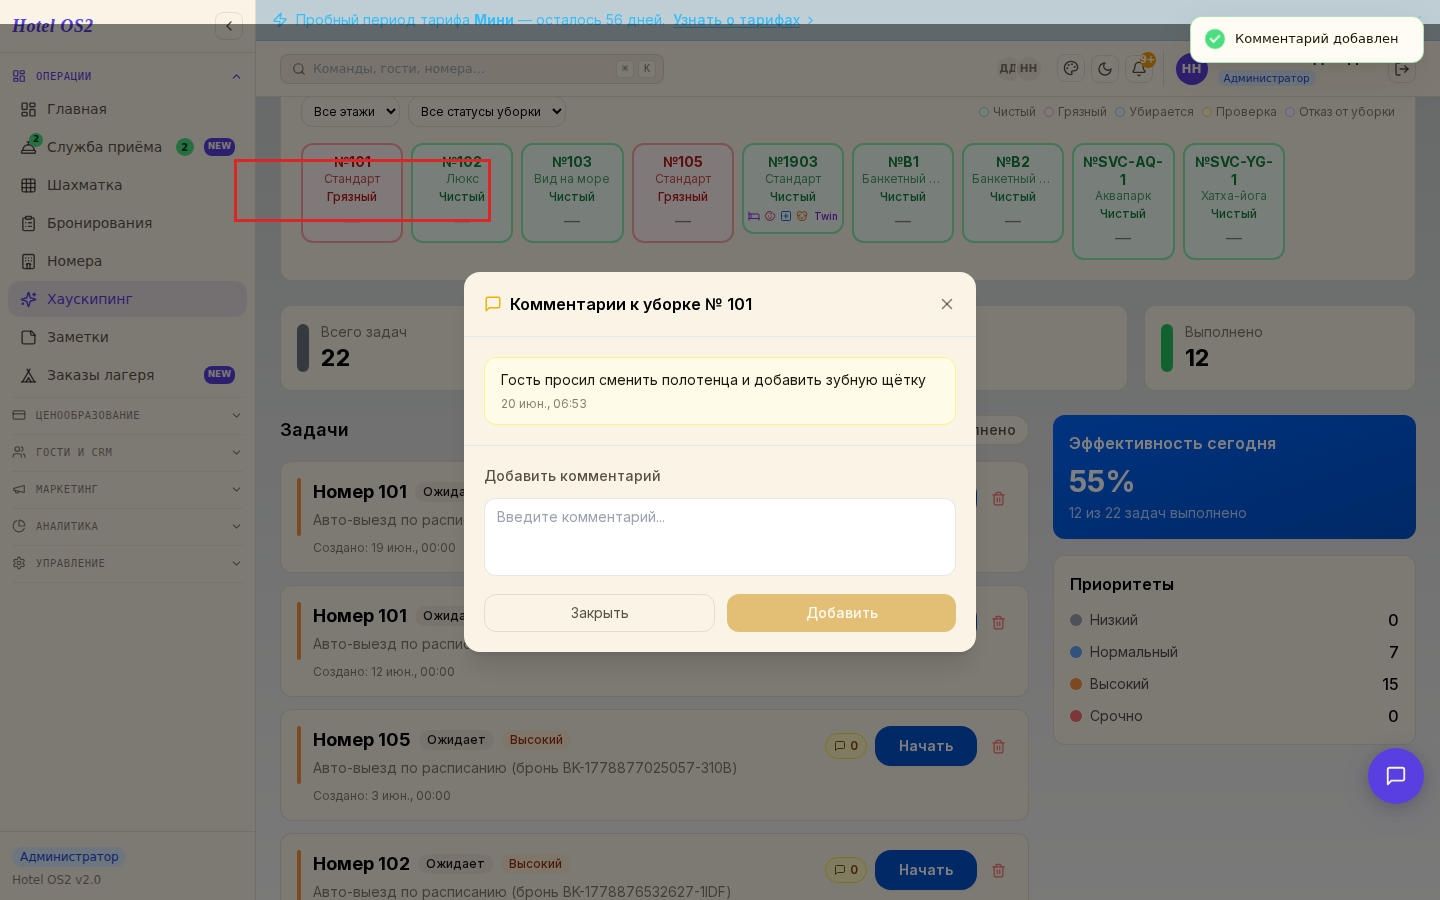
Task: Open the color theme palette icon
Action: (1071, 68)
